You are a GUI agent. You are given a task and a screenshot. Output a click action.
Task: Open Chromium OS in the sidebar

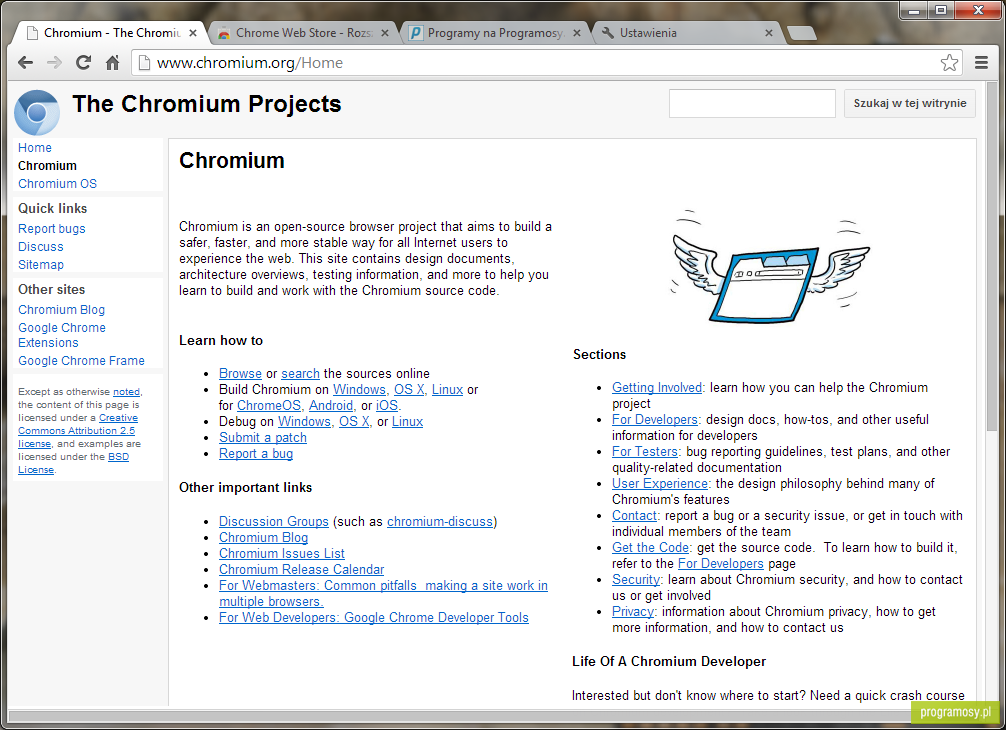click(x=57, y=183)
